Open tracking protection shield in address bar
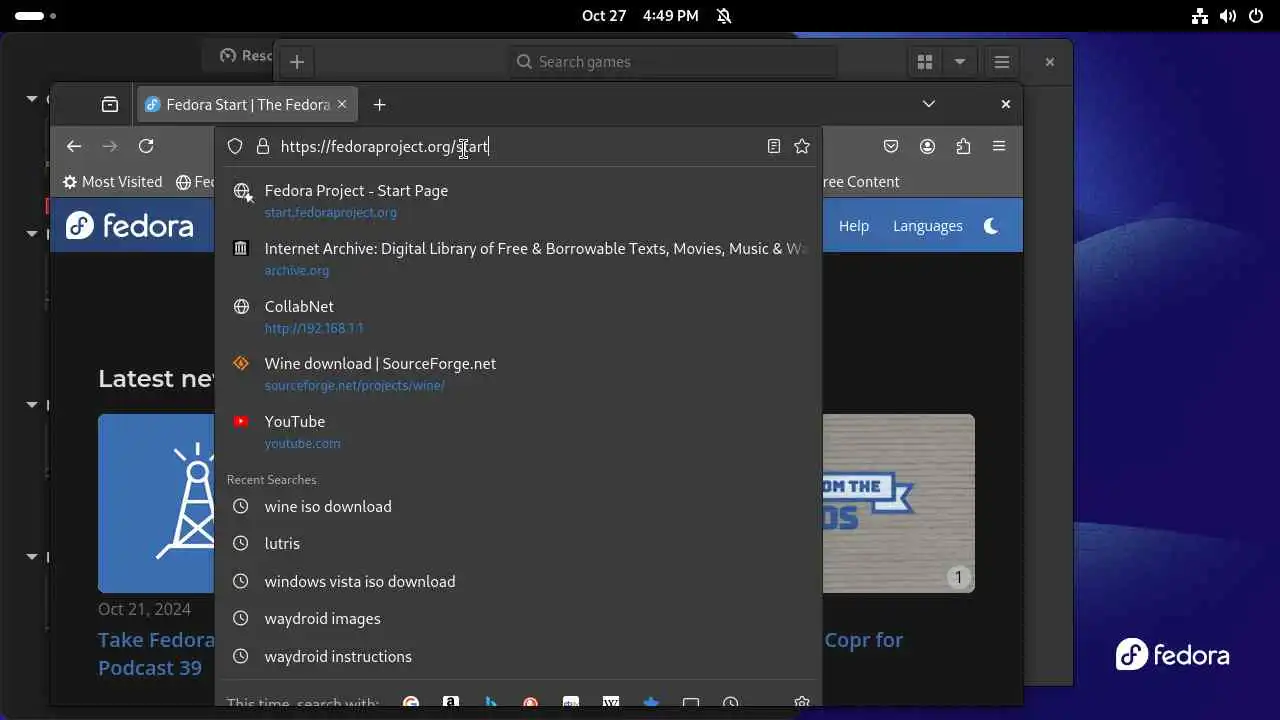The width and height of the screenshot is (1280, 720). (x=235, y=146)
